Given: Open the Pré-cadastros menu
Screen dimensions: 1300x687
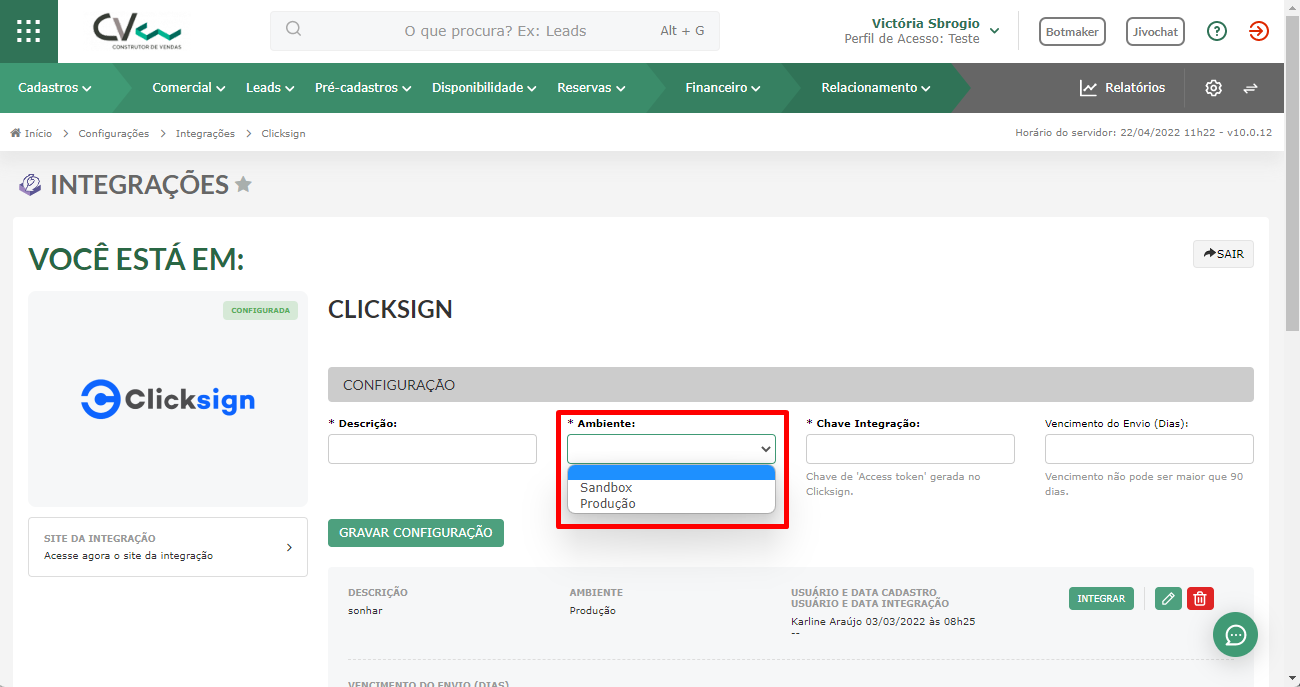Looking at the screenshot, I should pyautogui.click(x=363, y=88).
